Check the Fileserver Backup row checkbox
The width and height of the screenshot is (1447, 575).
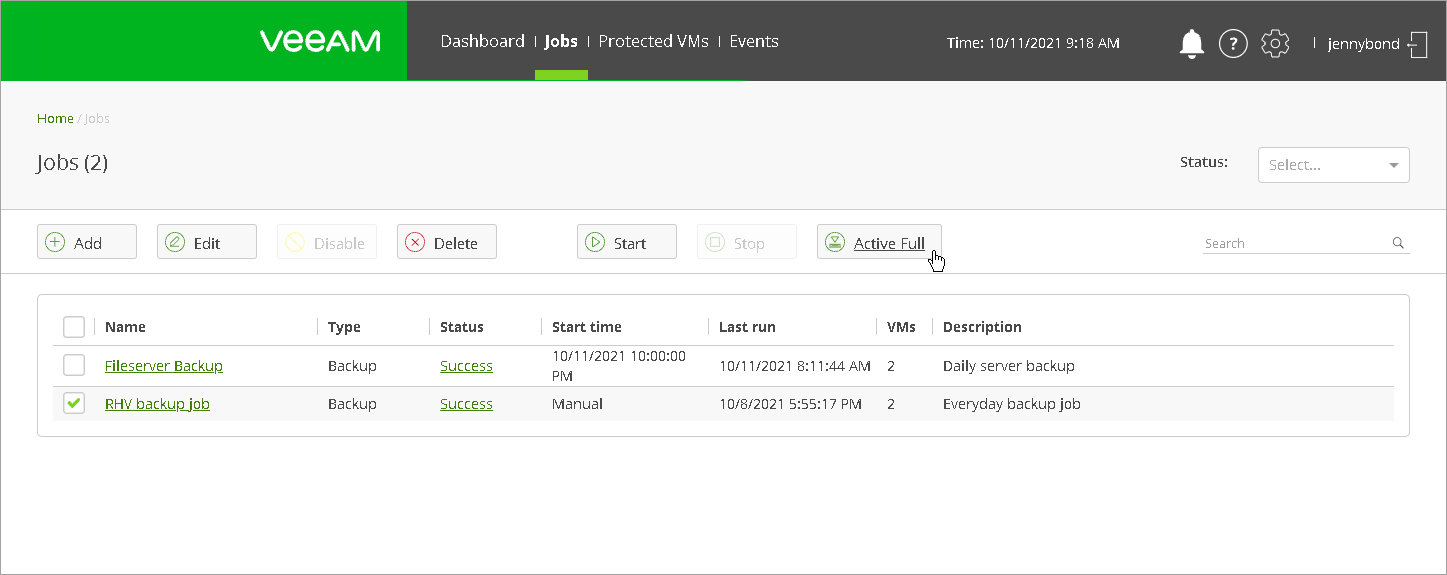click(x=74, y=365)
